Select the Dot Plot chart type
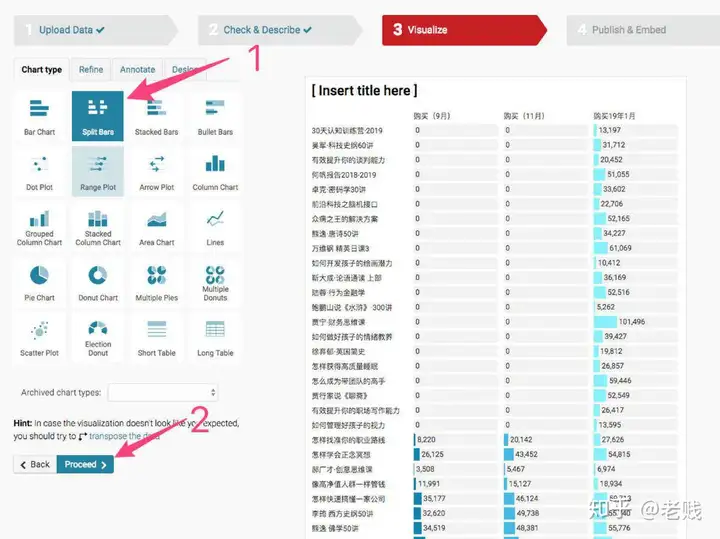 [x=39, y=172]
